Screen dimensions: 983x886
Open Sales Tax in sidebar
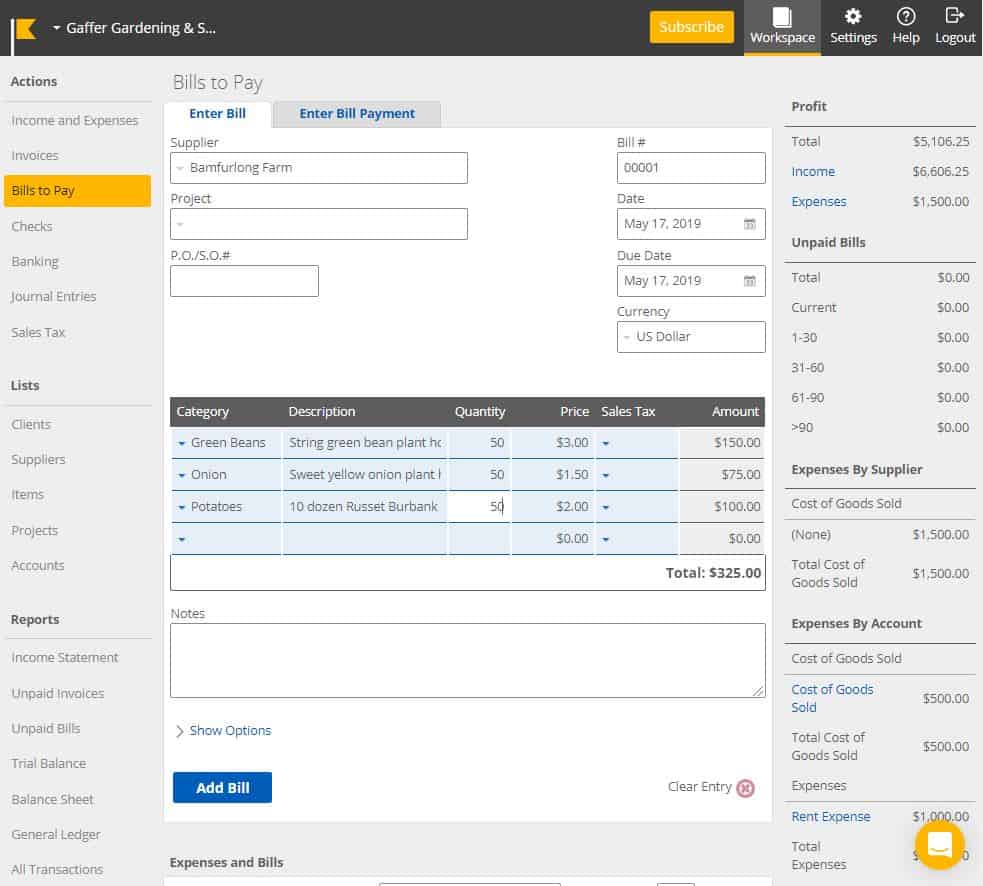point(38,332)
